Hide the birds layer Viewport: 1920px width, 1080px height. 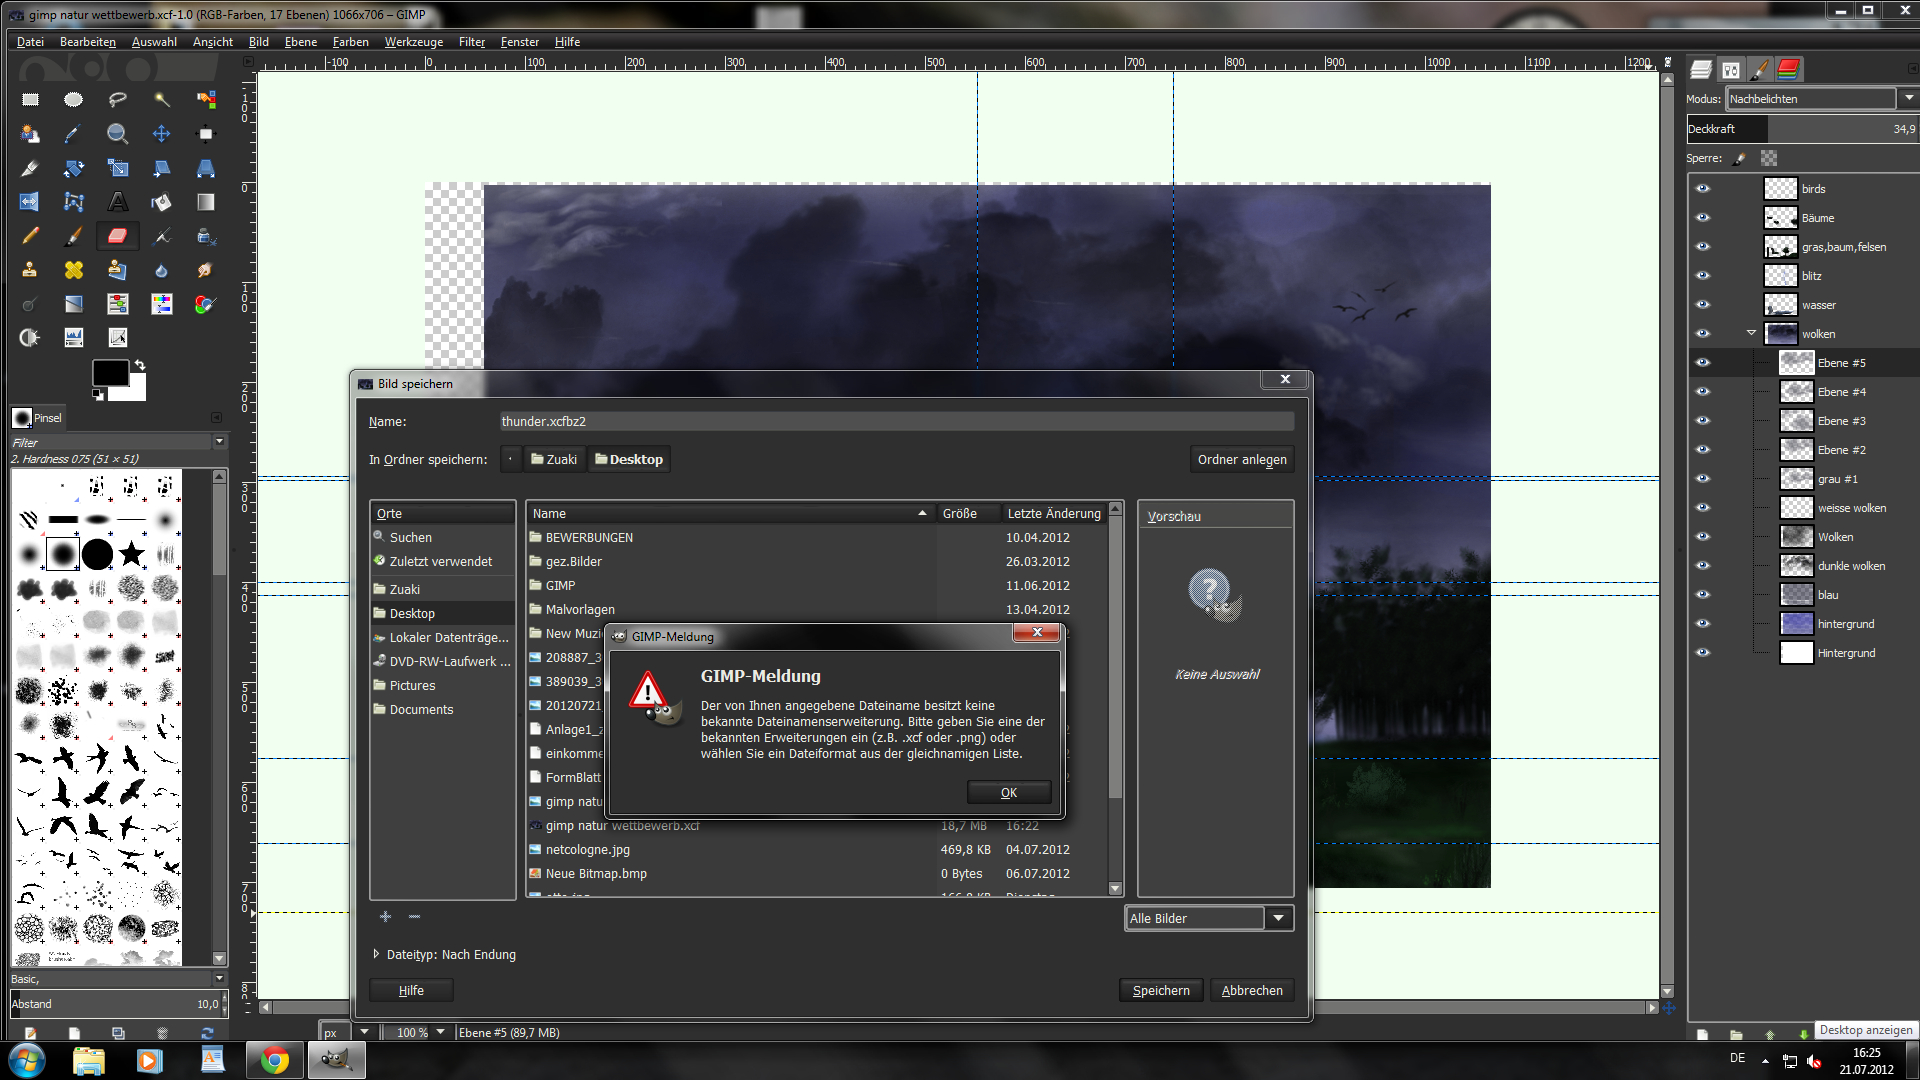point(1703,189)
